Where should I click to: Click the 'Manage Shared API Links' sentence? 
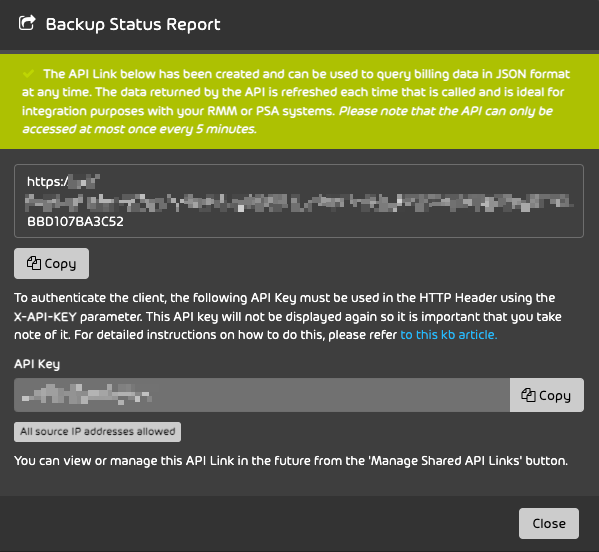(291, 461)
